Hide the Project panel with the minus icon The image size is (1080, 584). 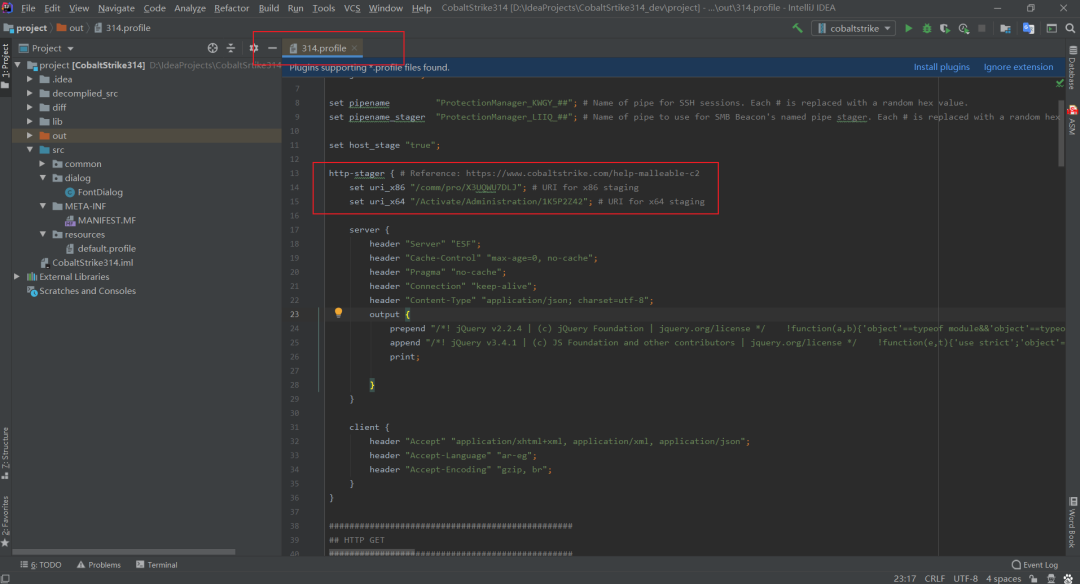click(x=272, y=48)
